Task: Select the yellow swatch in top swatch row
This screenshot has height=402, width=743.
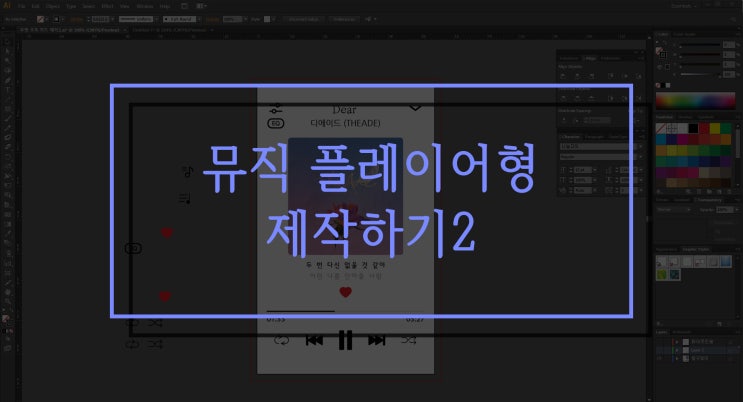Action: (715, 128)
